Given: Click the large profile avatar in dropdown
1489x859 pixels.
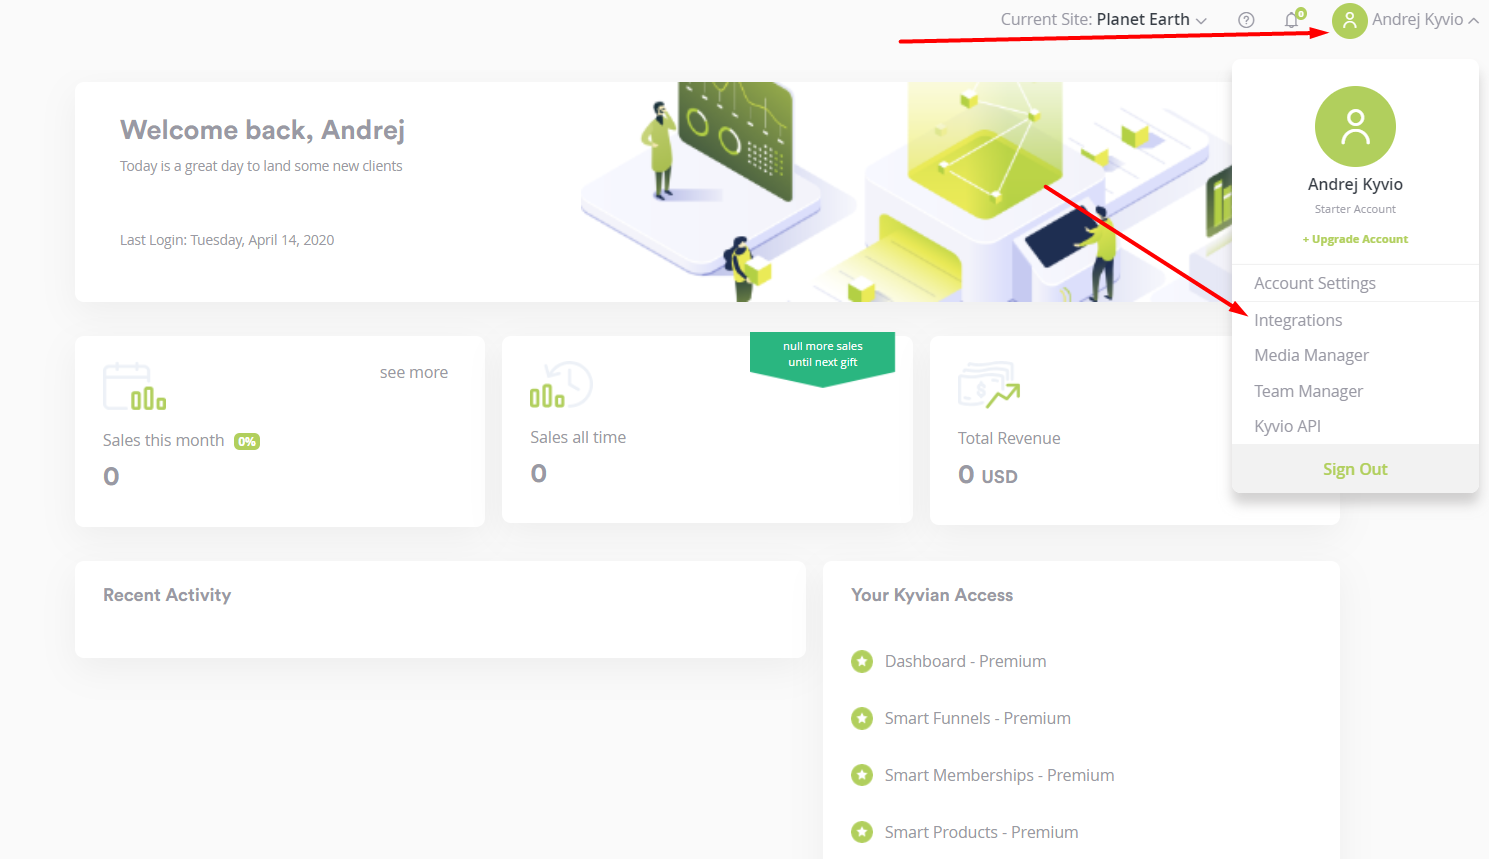Looking at the screenshot, I should (1355, 126).
